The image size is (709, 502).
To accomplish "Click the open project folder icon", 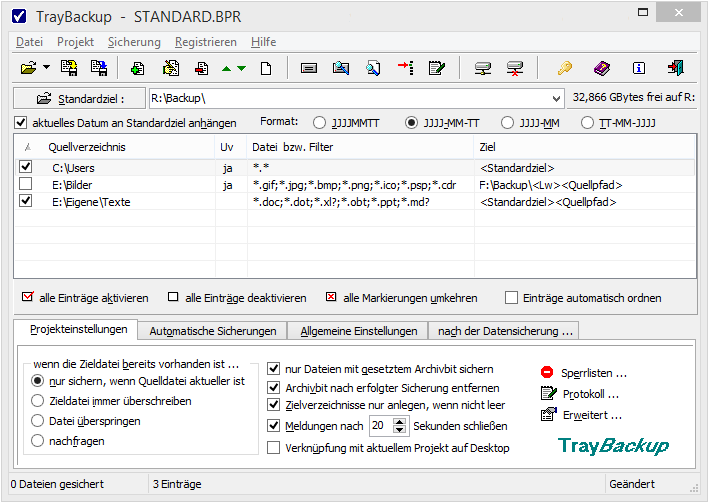I will coord(28,68).
